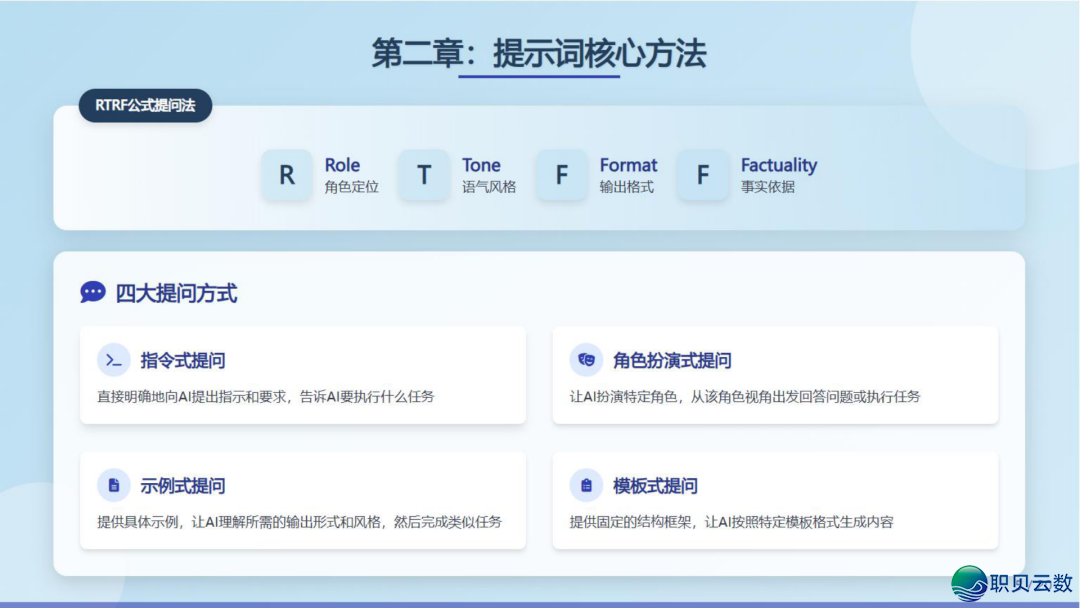Click the F letter tile beside Format
Screen dimensions: 1080x608
pyautogui.click(x=562, y=175)
